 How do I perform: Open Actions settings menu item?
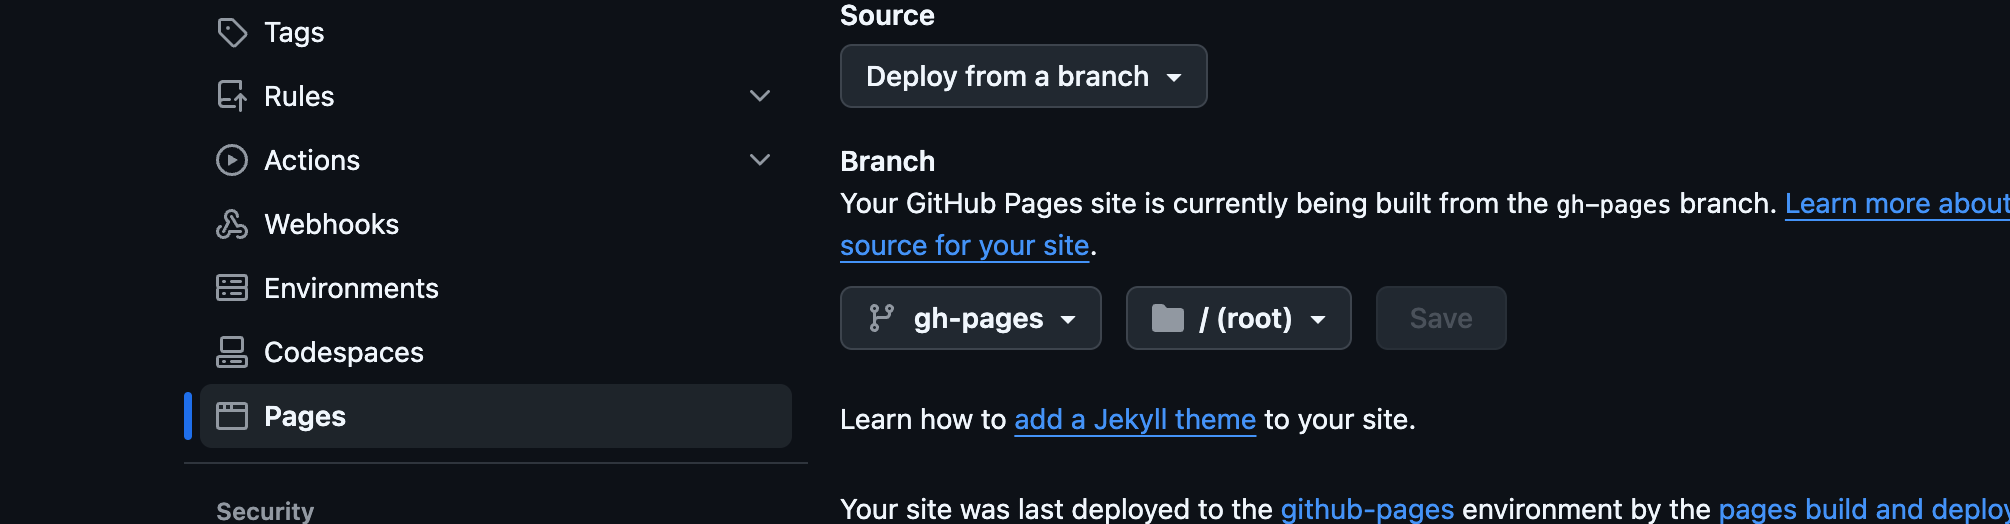pyautogui.click(x=496, y=160)
